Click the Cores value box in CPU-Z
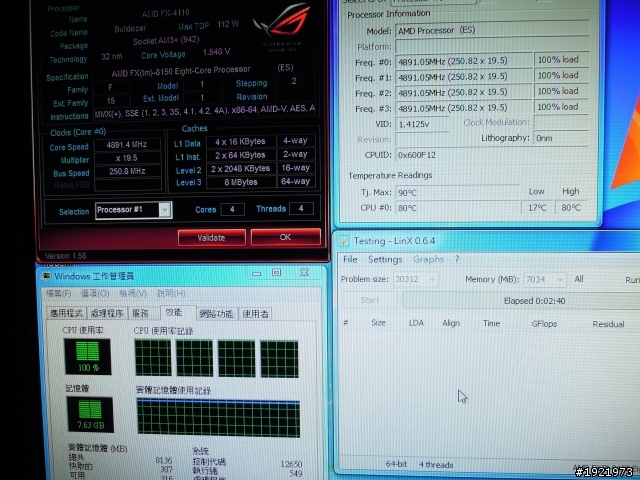The image size is (640, 480). [x=232, y=209]
